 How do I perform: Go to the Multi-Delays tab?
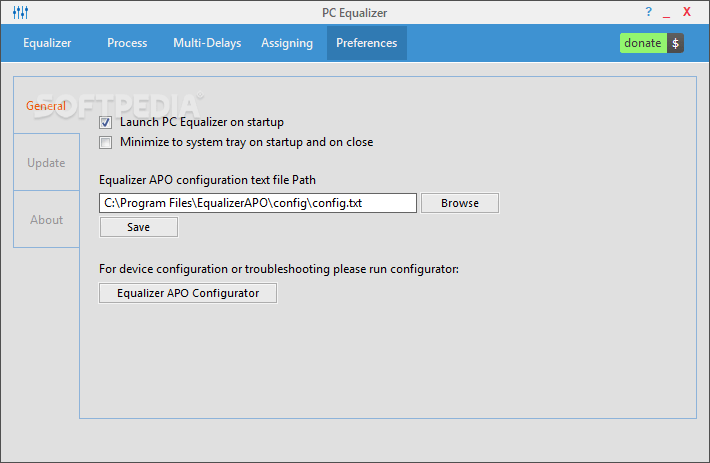207,43
